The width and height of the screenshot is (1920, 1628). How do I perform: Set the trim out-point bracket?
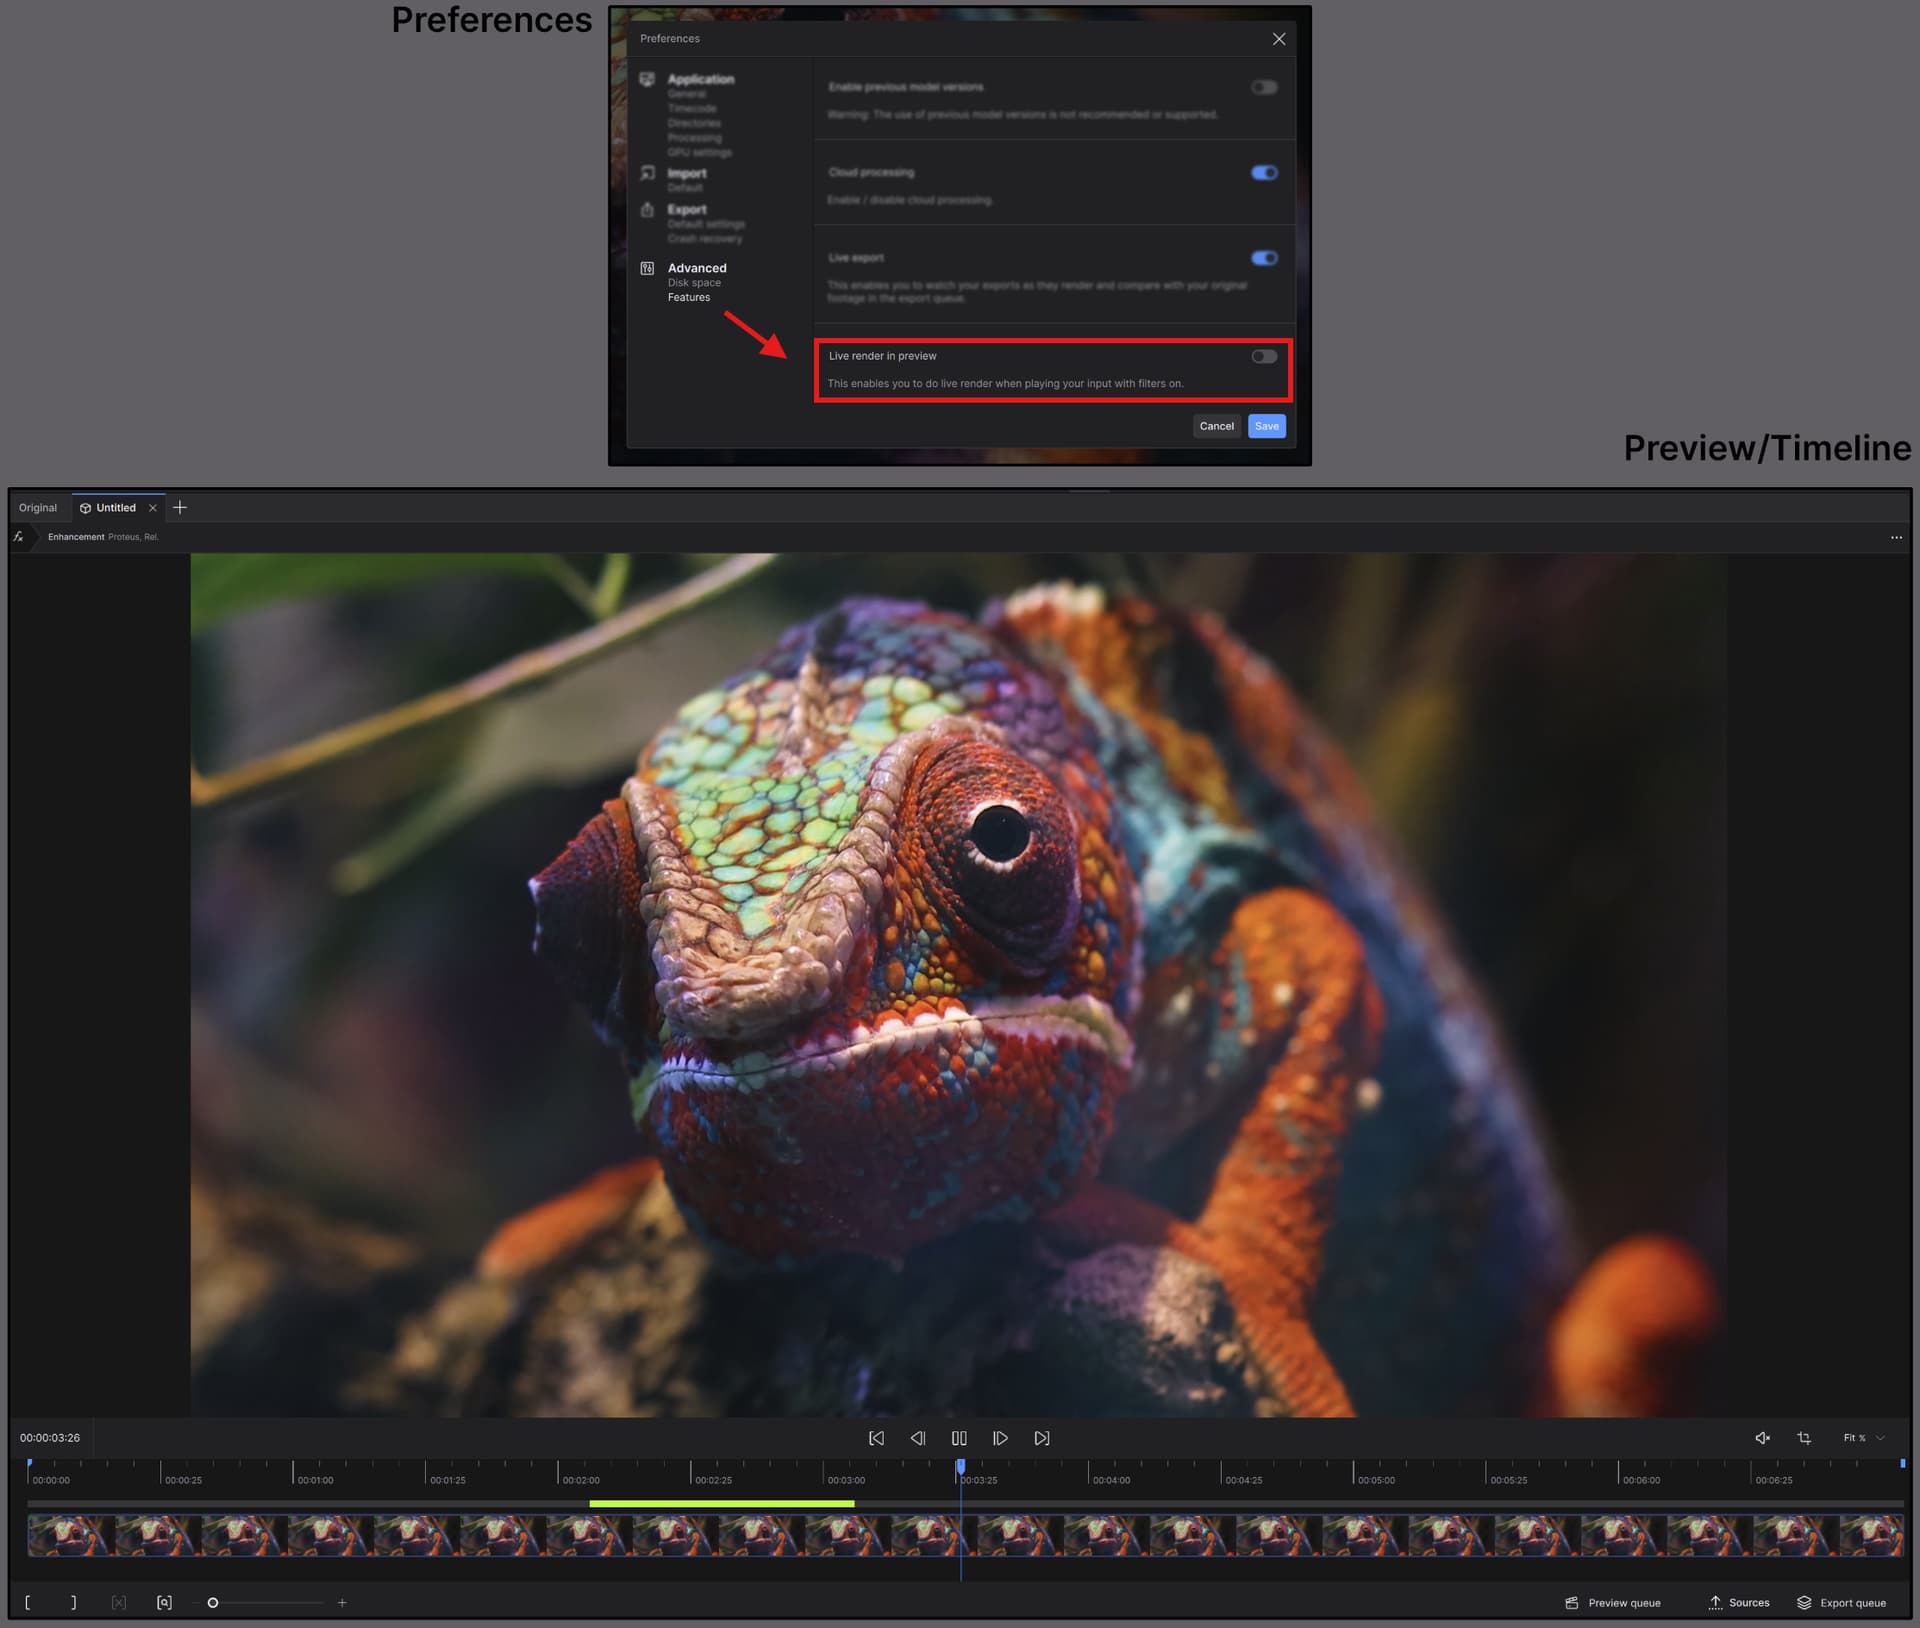tap(73, 1603)
